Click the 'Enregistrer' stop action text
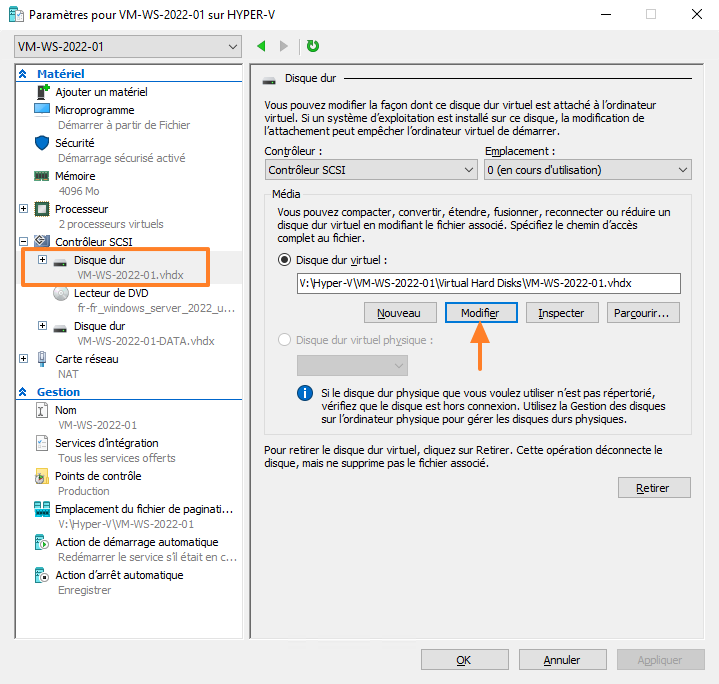719x684 pixels. pyautogui.click(x=84, y=590)
